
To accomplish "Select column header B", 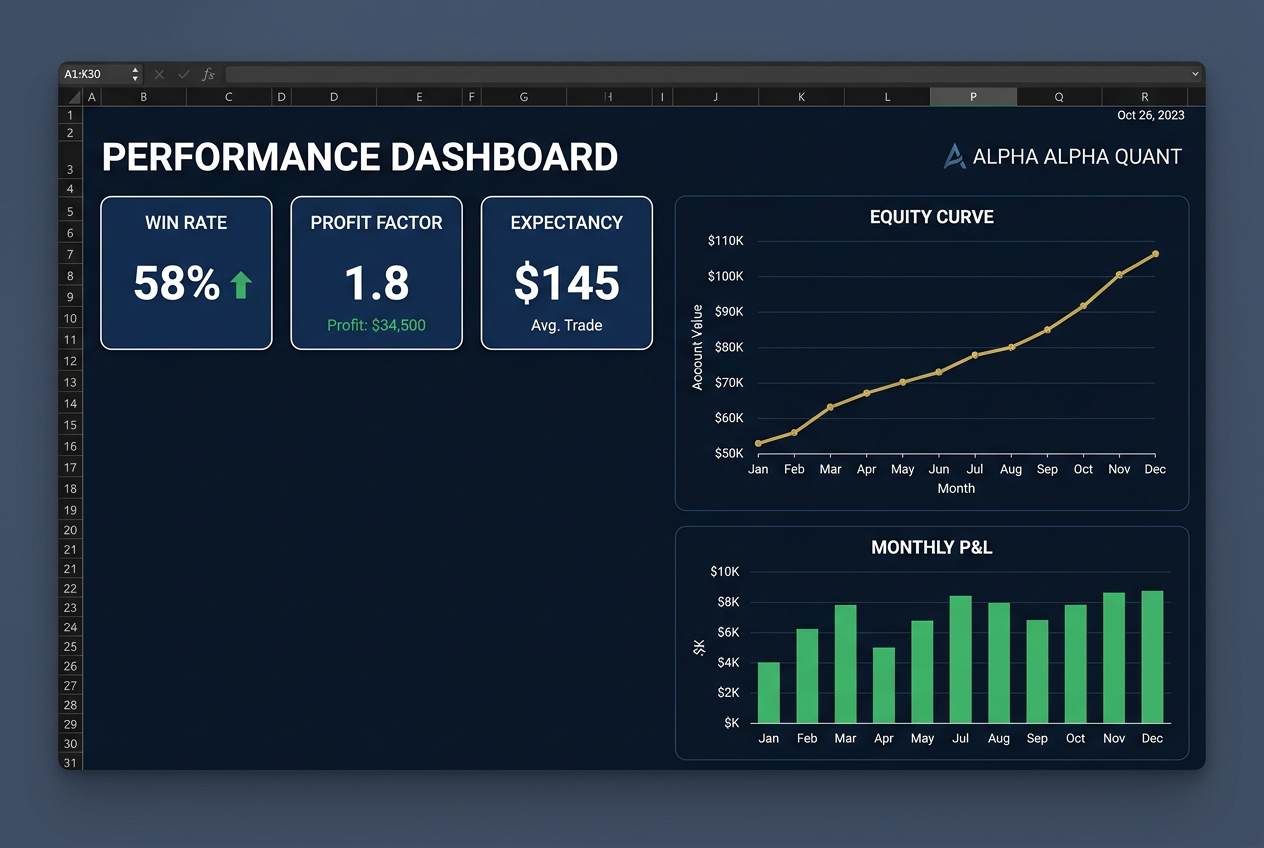I will [143, 97].
